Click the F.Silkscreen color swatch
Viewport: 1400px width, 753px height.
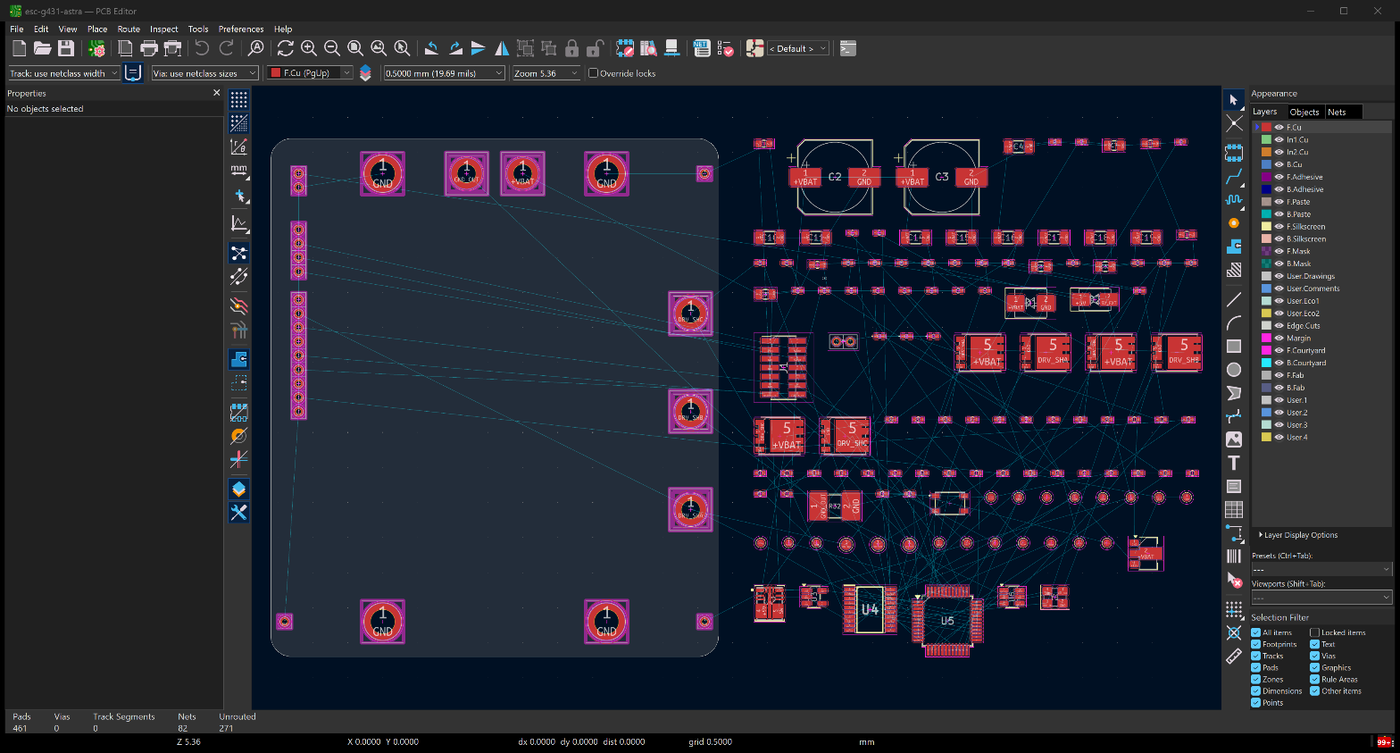point(1266,226)
